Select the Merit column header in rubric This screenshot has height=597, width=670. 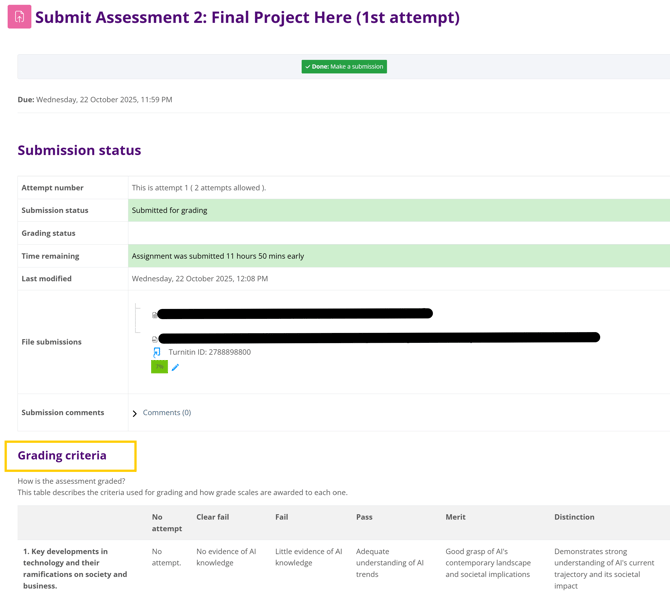pos(455,517)
